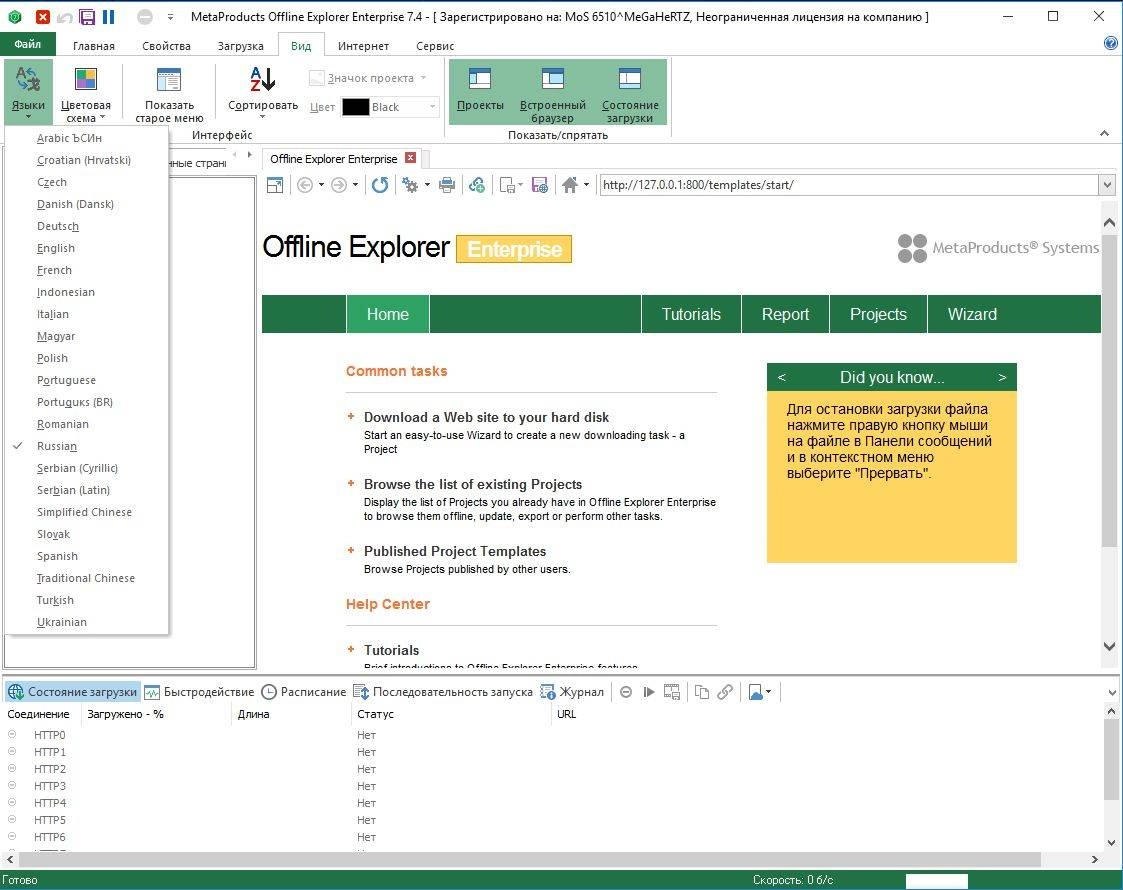Open the Report navigation button

coord(785,314)
